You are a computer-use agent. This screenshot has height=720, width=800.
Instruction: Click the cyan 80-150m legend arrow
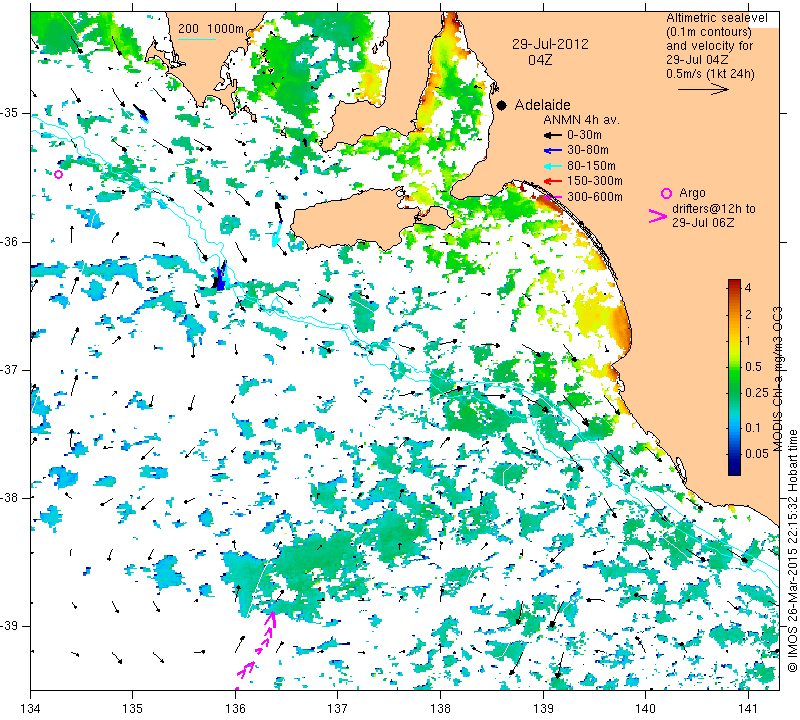pos(553,166)
